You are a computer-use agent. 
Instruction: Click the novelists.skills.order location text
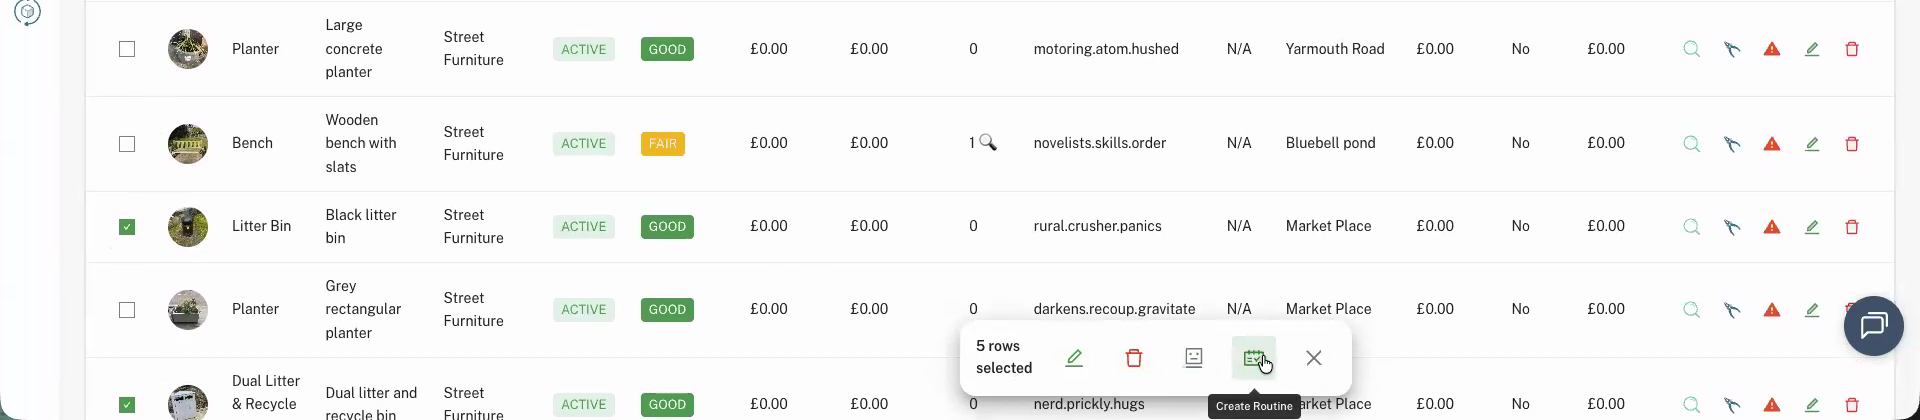(x=1099, y=143)
